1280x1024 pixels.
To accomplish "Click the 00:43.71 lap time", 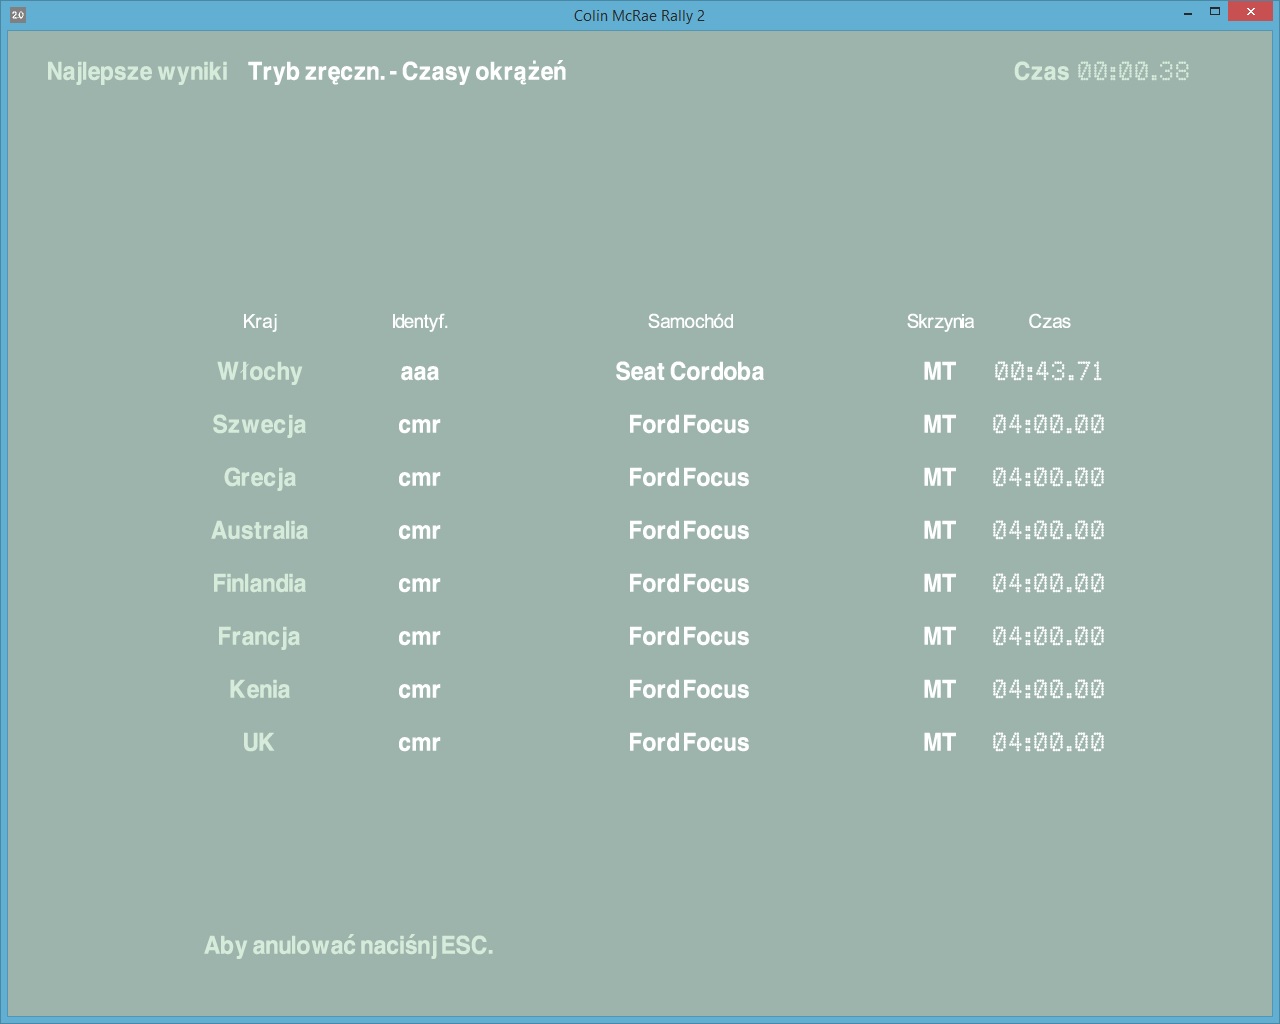I will click(1048, 372).
